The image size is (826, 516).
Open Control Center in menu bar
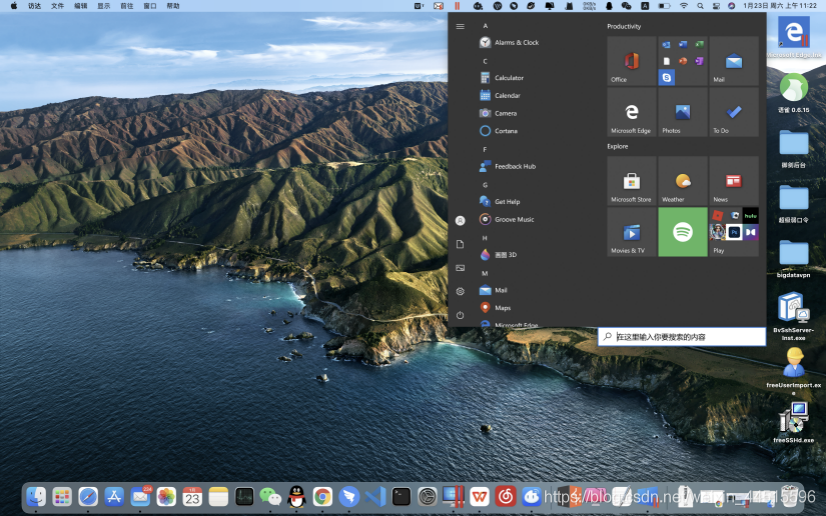[x=716, y=6]
